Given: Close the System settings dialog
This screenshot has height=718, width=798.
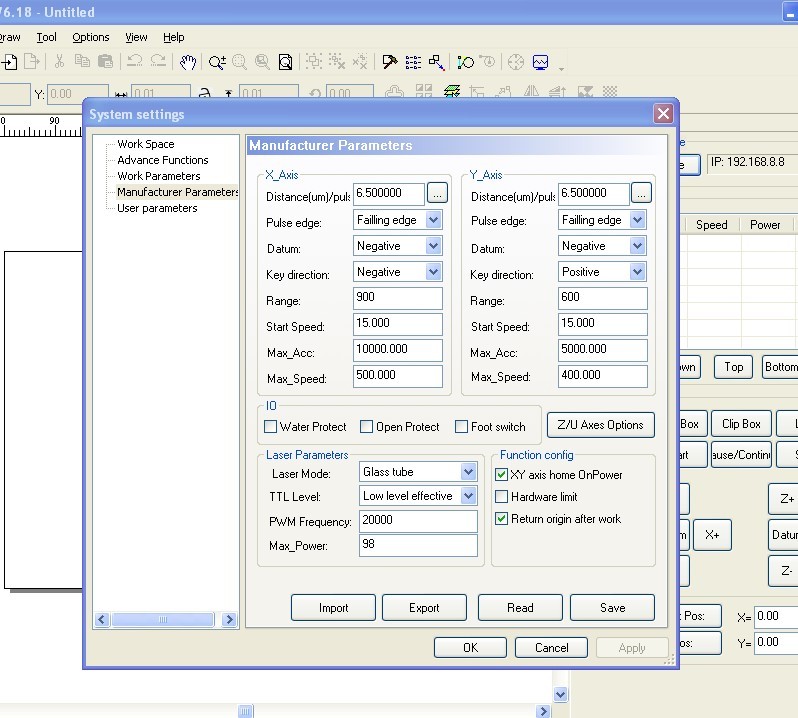Looking at the screenshot, I should click(x=663, y=114).
